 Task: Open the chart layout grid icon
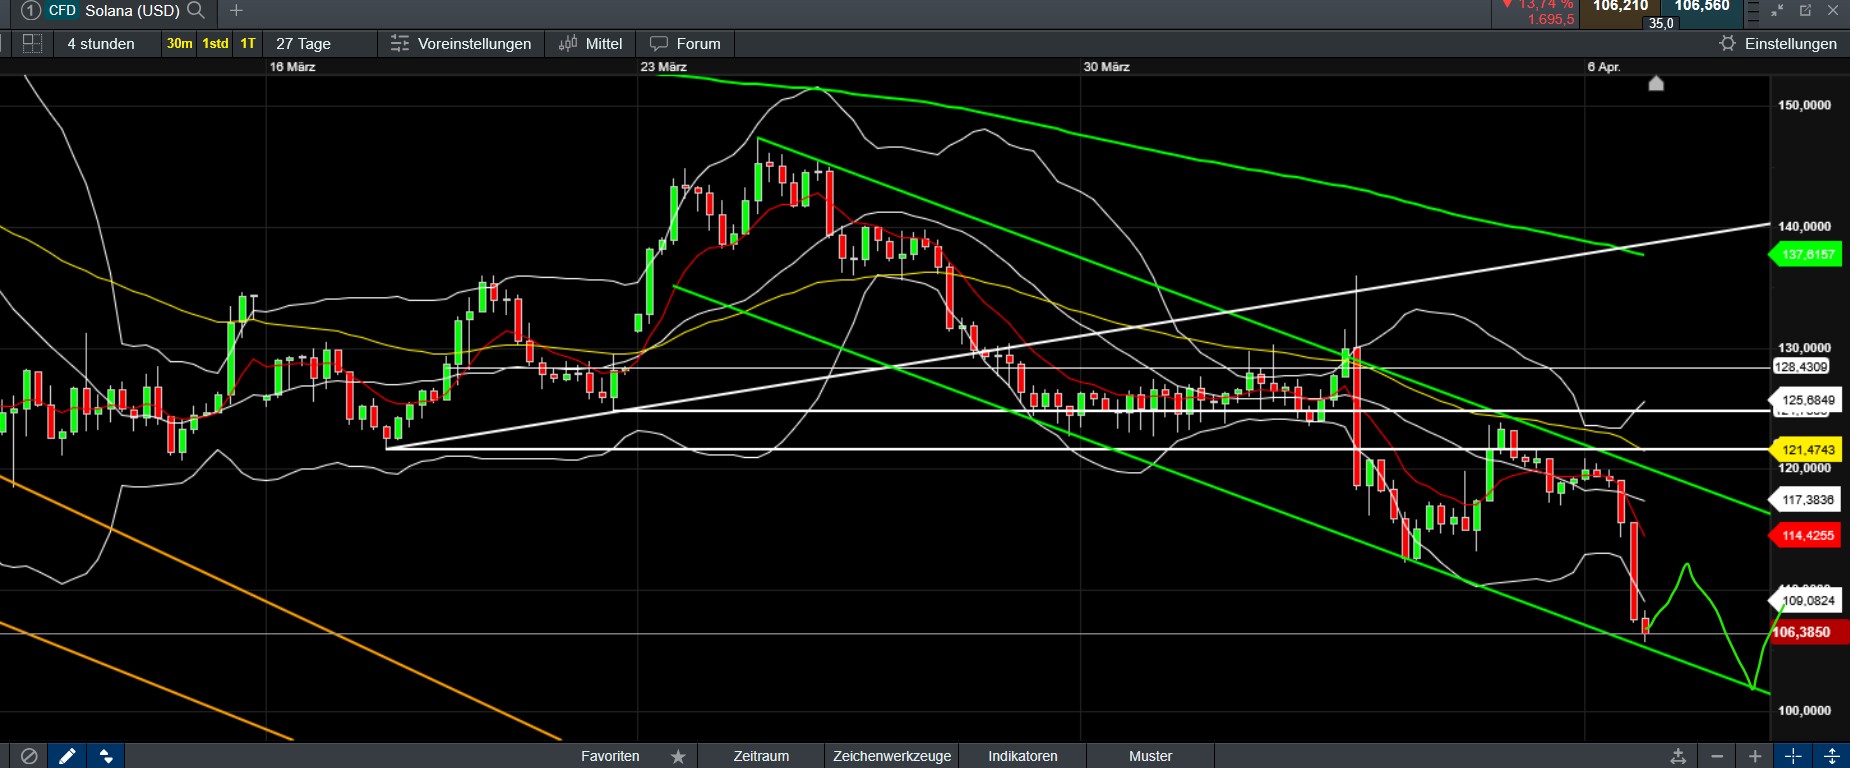pos(32,43)
